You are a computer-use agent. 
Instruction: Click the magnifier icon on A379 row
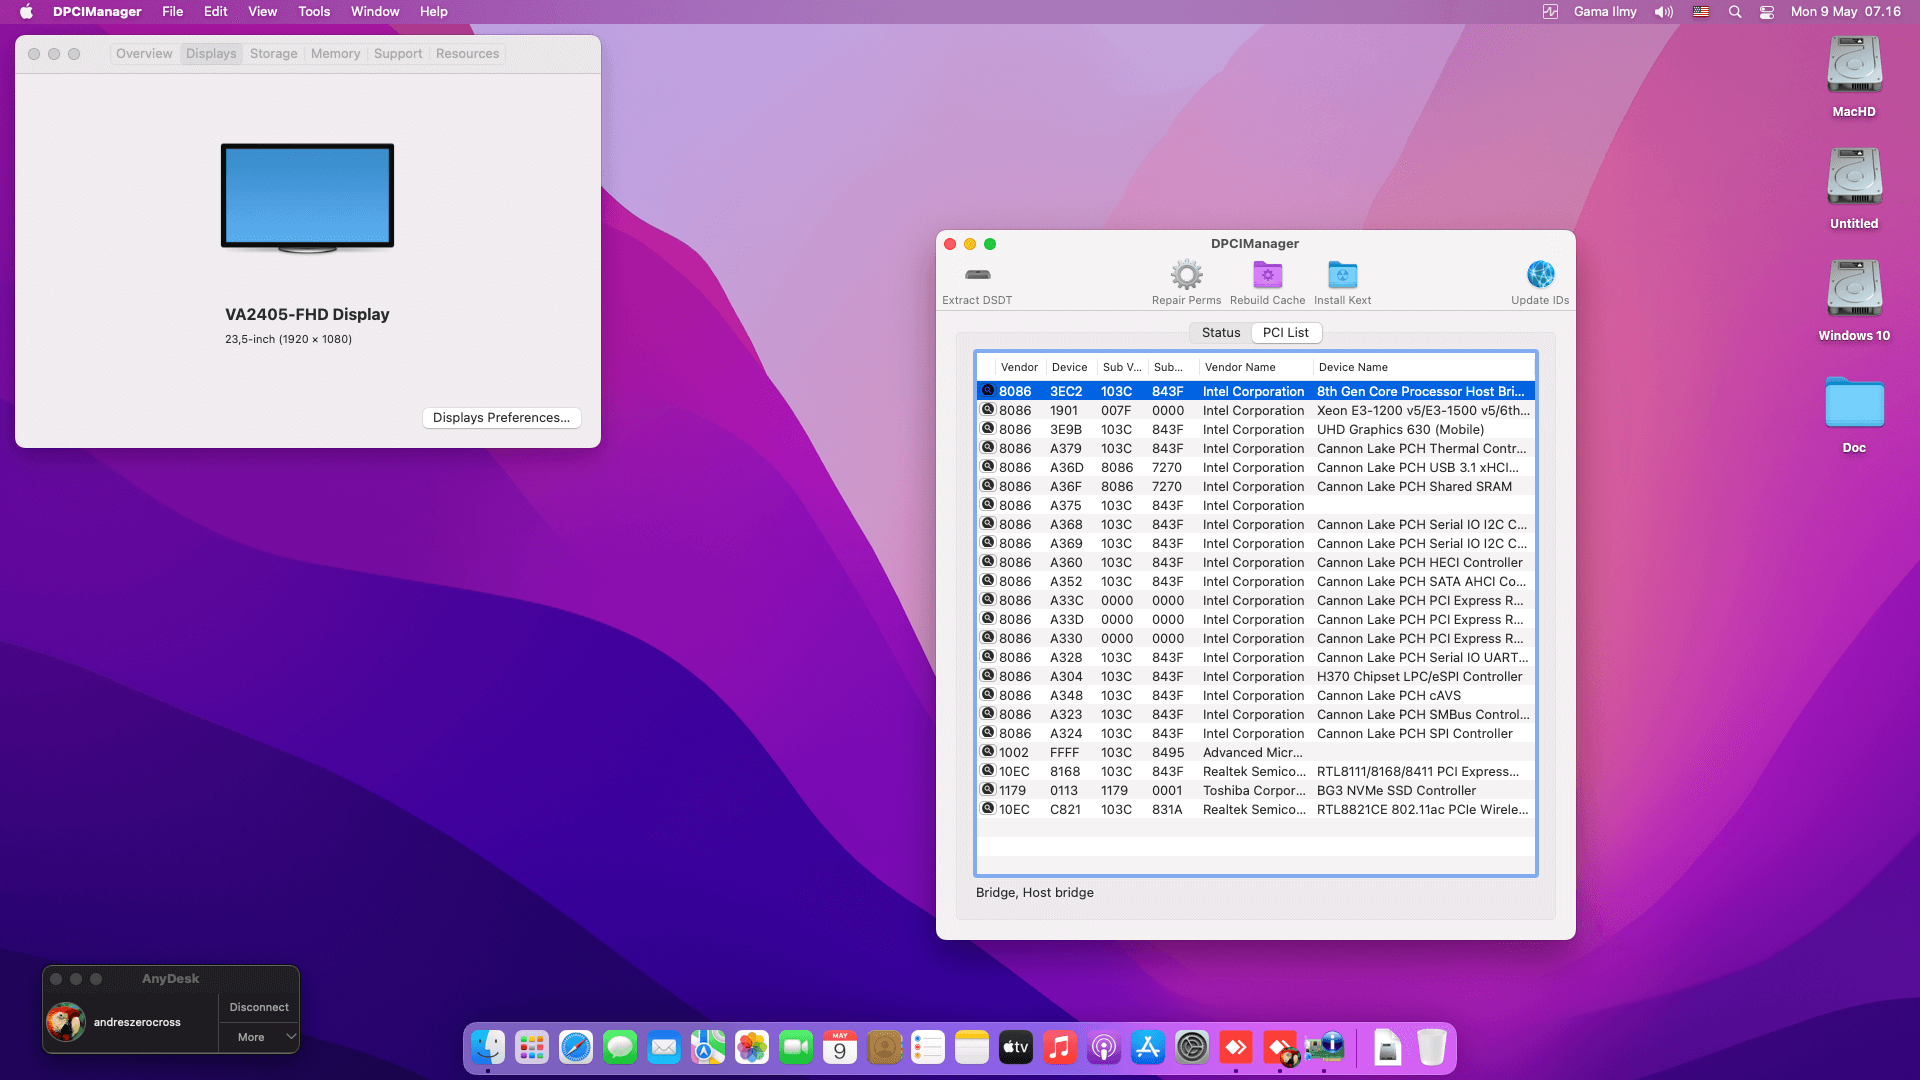988,448
